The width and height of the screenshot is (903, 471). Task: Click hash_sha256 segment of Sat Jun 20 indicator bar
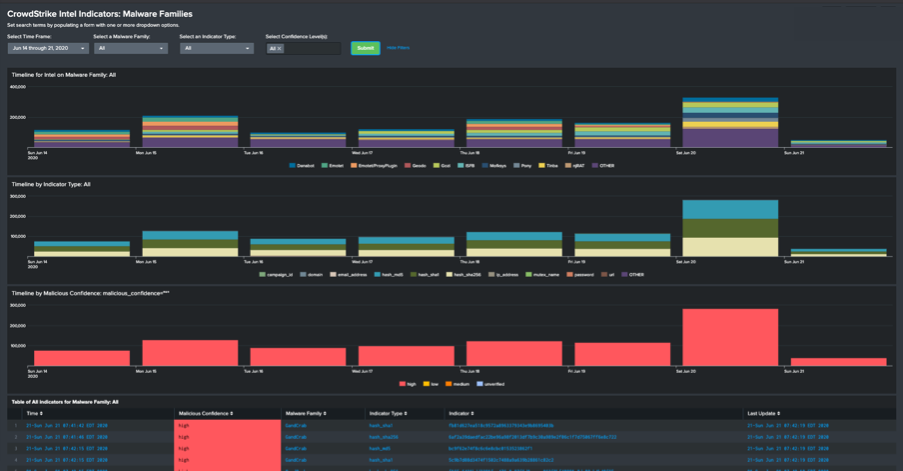point(730,247)
